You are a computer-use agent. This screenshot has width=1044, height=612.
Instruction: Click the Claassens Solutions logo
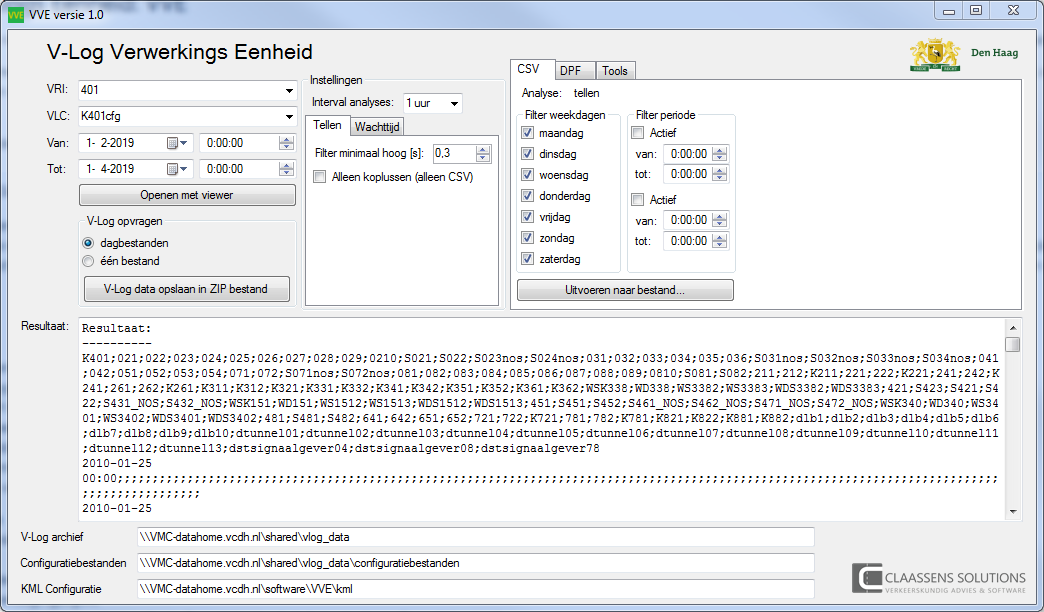tap(939, 578)
